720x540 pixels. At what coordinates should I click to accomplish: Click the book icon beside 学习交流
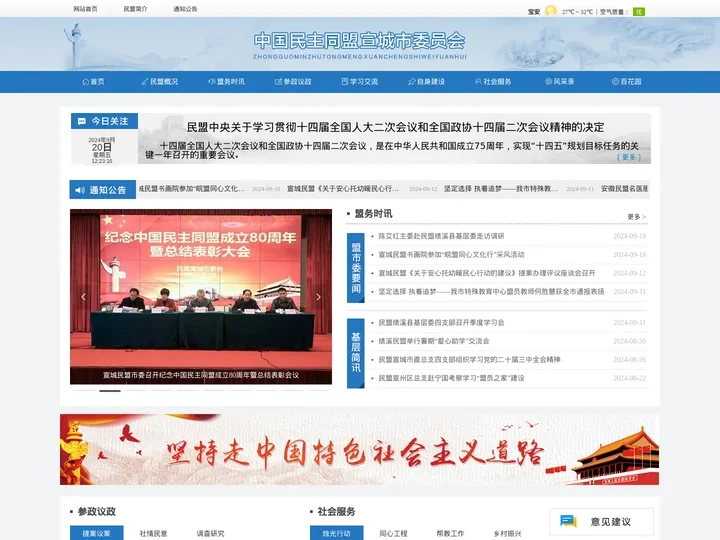coord(345,82)
